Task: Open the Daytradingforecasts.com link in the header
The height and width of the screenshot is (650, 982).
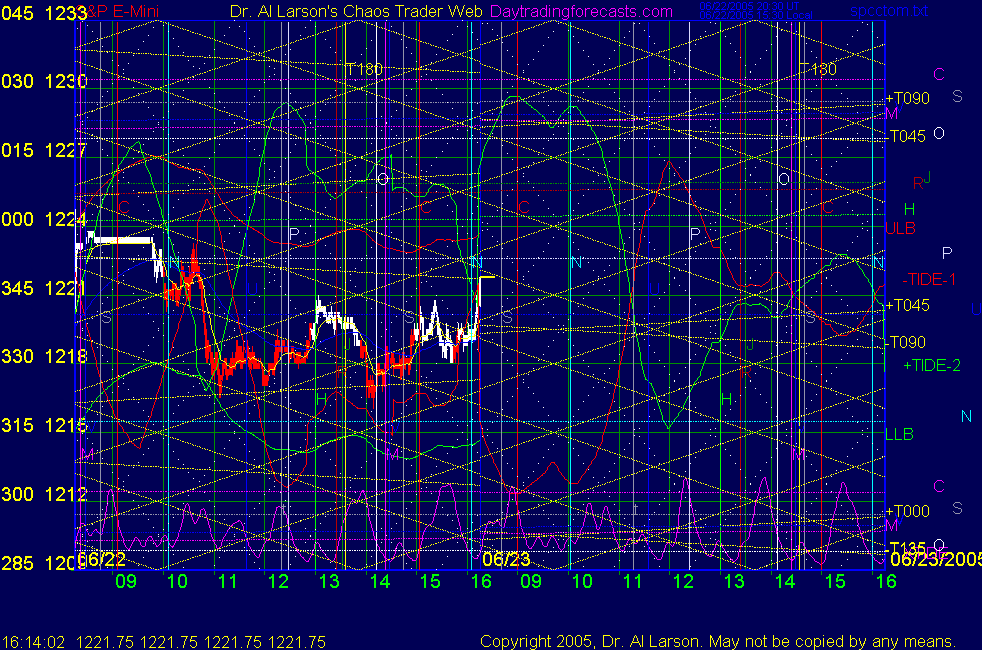Action: pyautogui.click(x=581, y=11)
